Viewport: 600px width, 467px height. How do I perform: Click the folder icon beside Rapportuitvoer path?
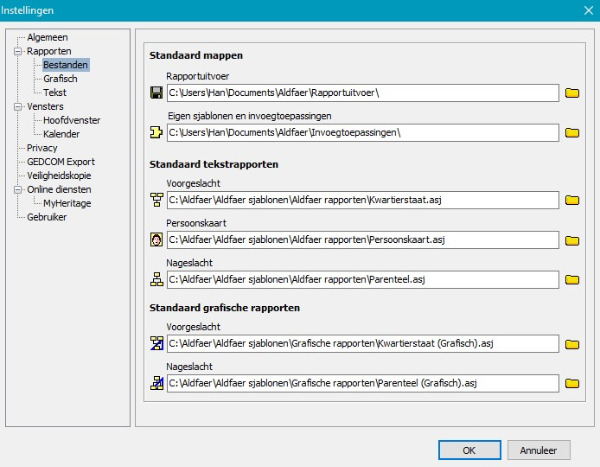point(572,93)
